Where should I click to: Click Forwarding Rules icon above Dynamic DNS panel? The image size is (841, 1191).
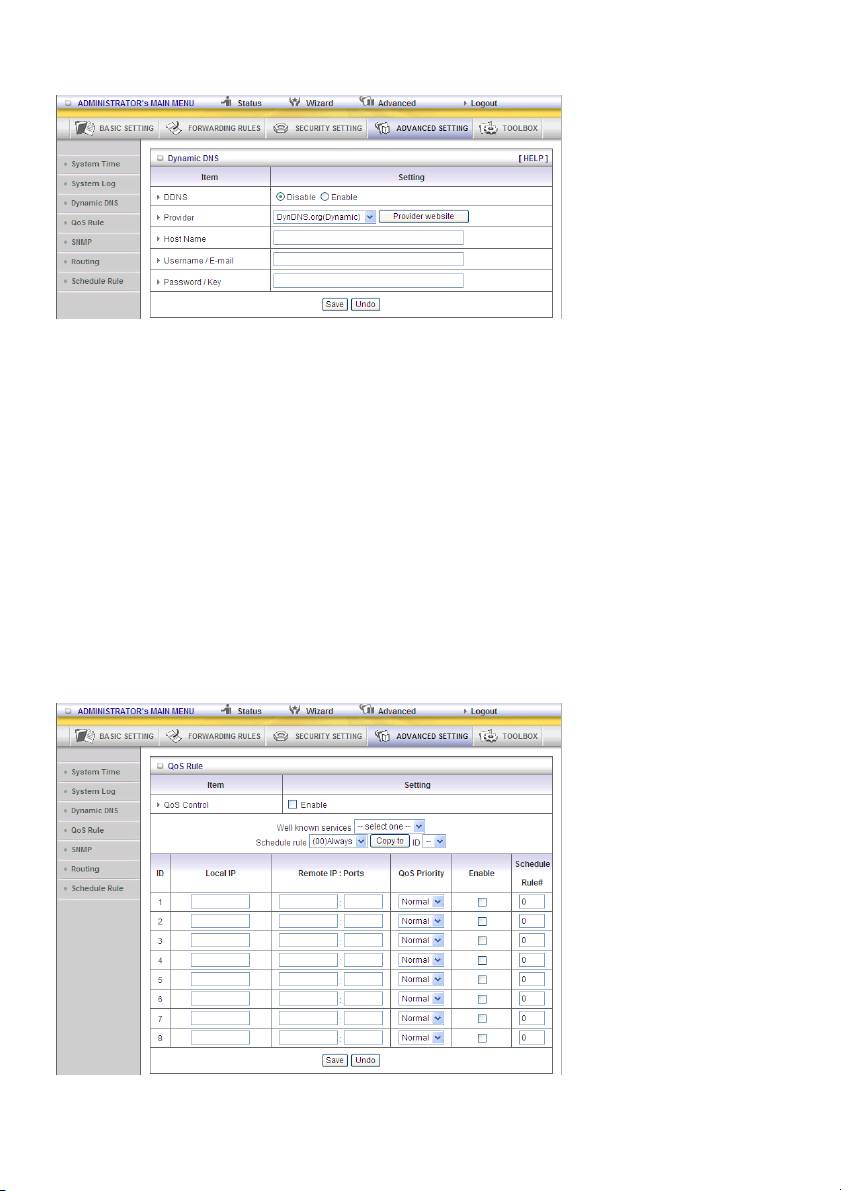click(176, 129)
